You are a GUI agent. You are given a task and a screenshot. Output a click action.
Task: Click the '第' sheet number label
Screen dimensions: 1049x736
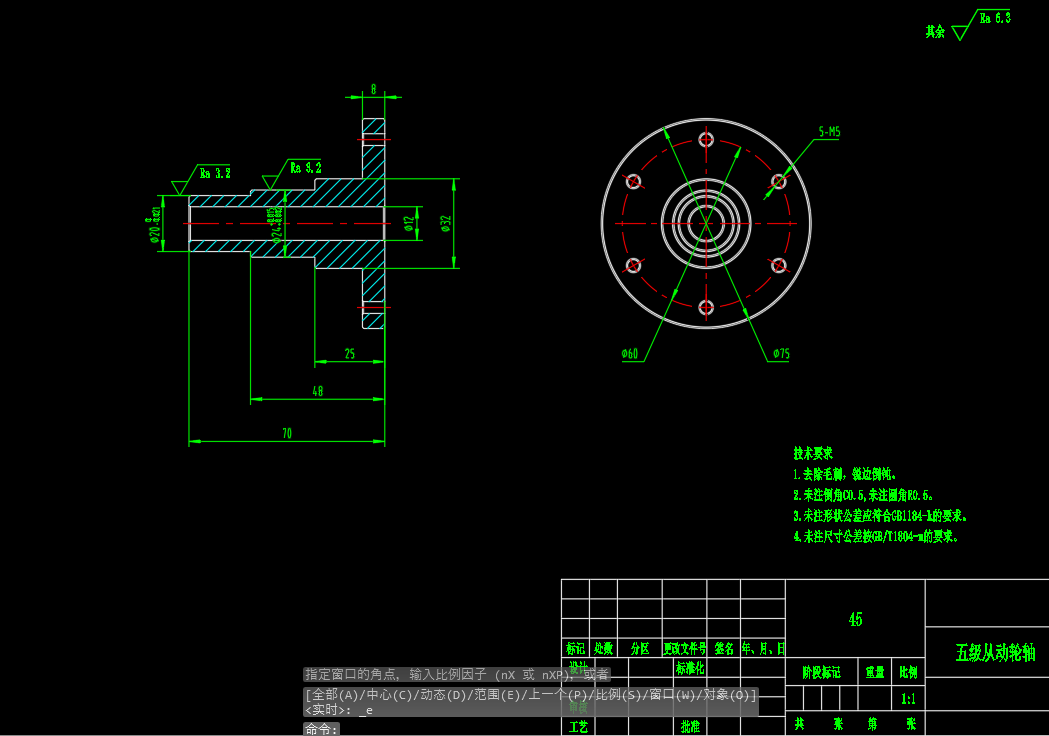click(x=872, y=724)
